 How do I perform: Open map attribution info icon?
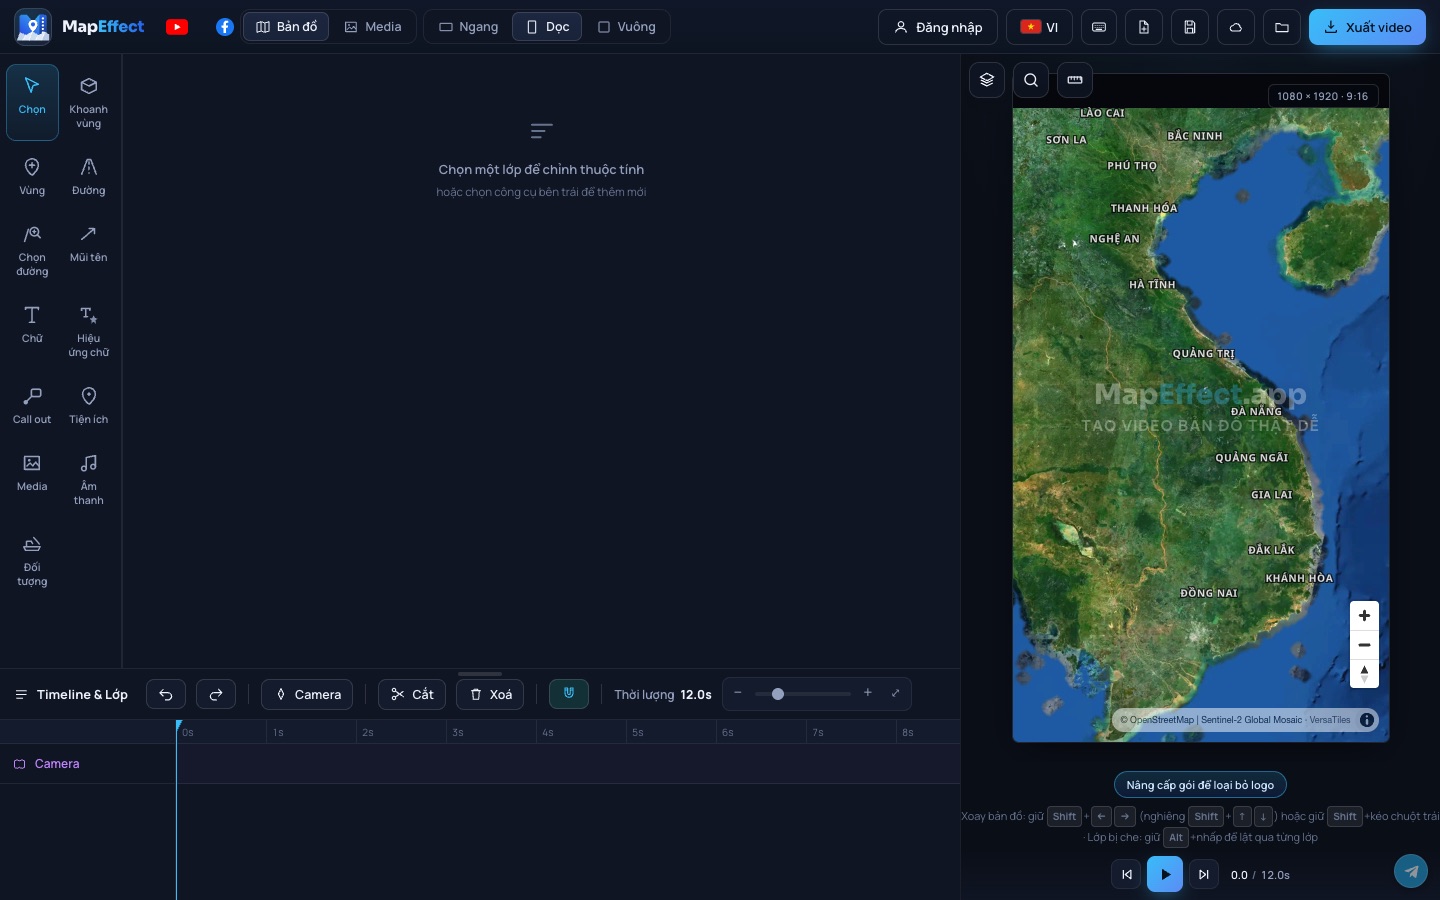[1367, 720]
